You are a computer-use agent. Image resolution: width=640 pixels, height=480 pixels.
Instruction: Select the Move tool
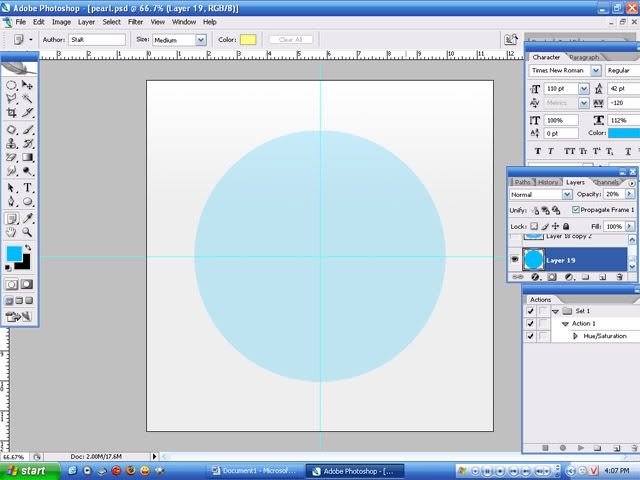pyautogui.click(x=27, y=85)
